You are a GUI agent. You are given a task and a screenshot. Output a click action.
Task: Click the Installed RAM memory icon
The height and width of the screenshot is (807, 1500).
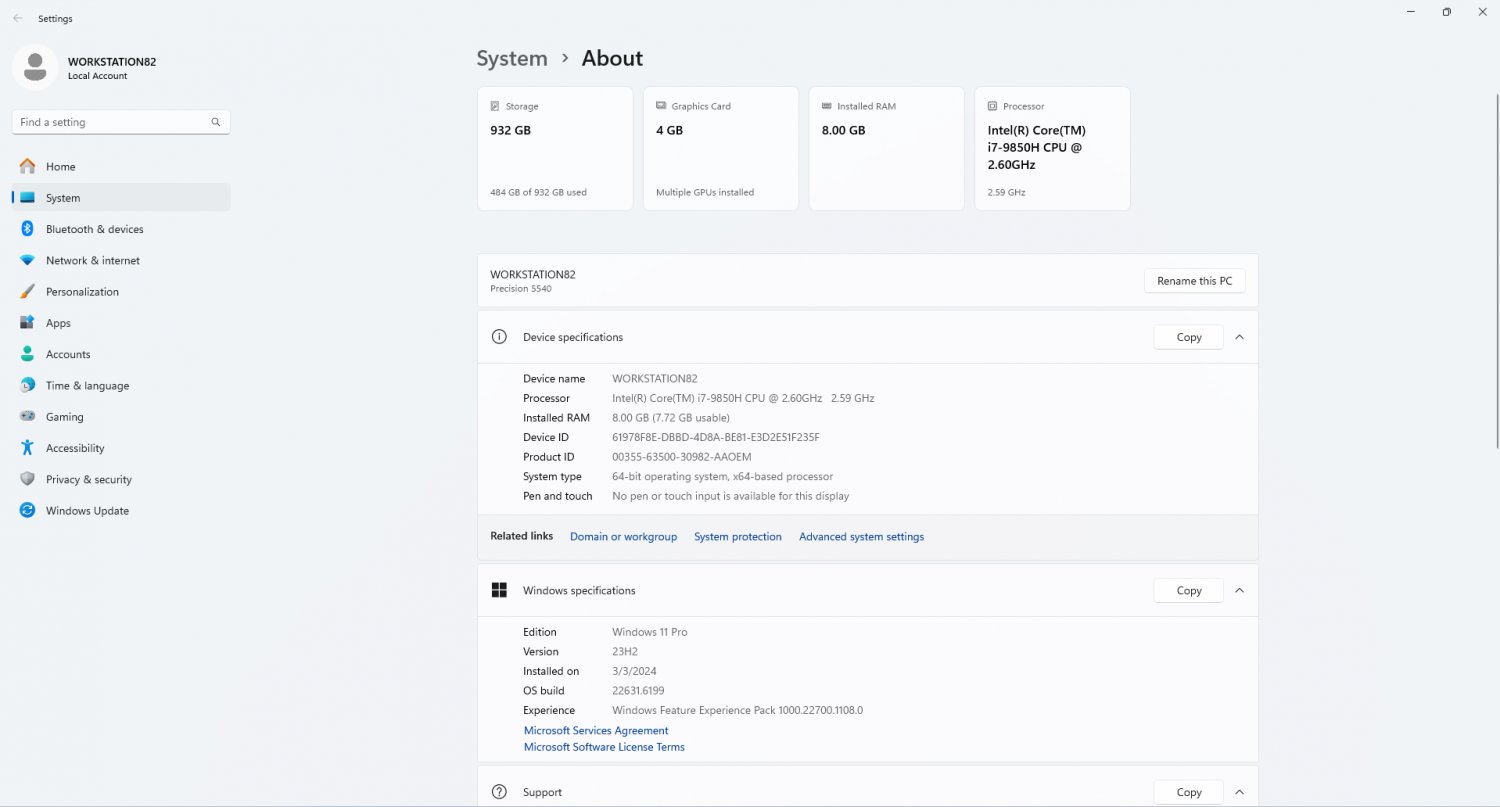coord(827,106)
